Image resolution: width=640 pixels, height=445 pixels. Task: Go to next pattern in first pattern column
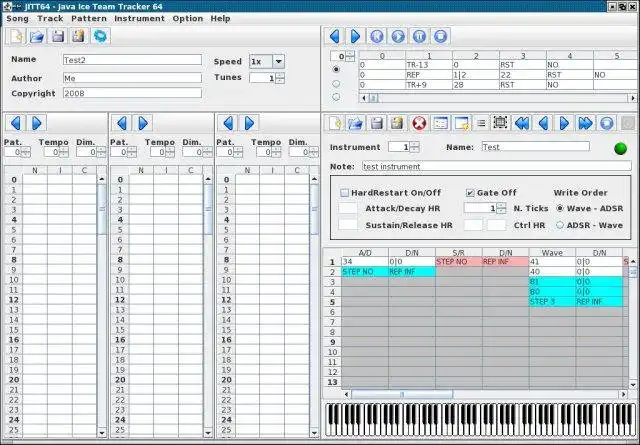tap(37, 123)
